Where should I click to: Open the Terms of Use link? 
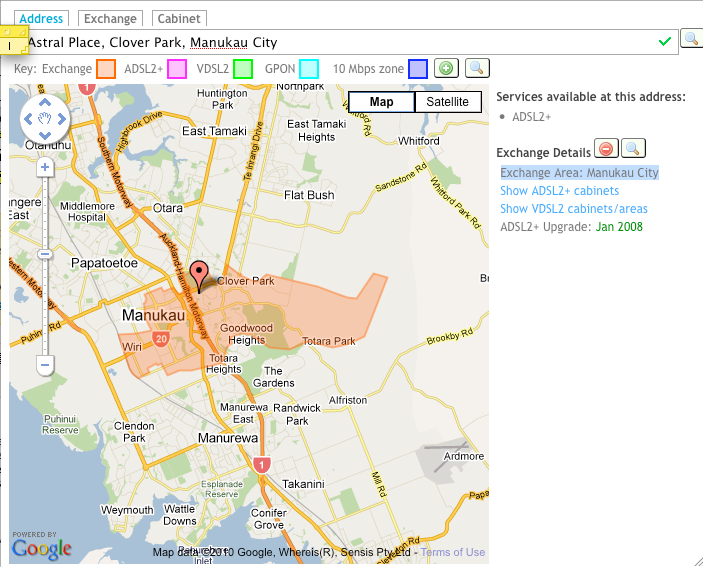point(453,552)
